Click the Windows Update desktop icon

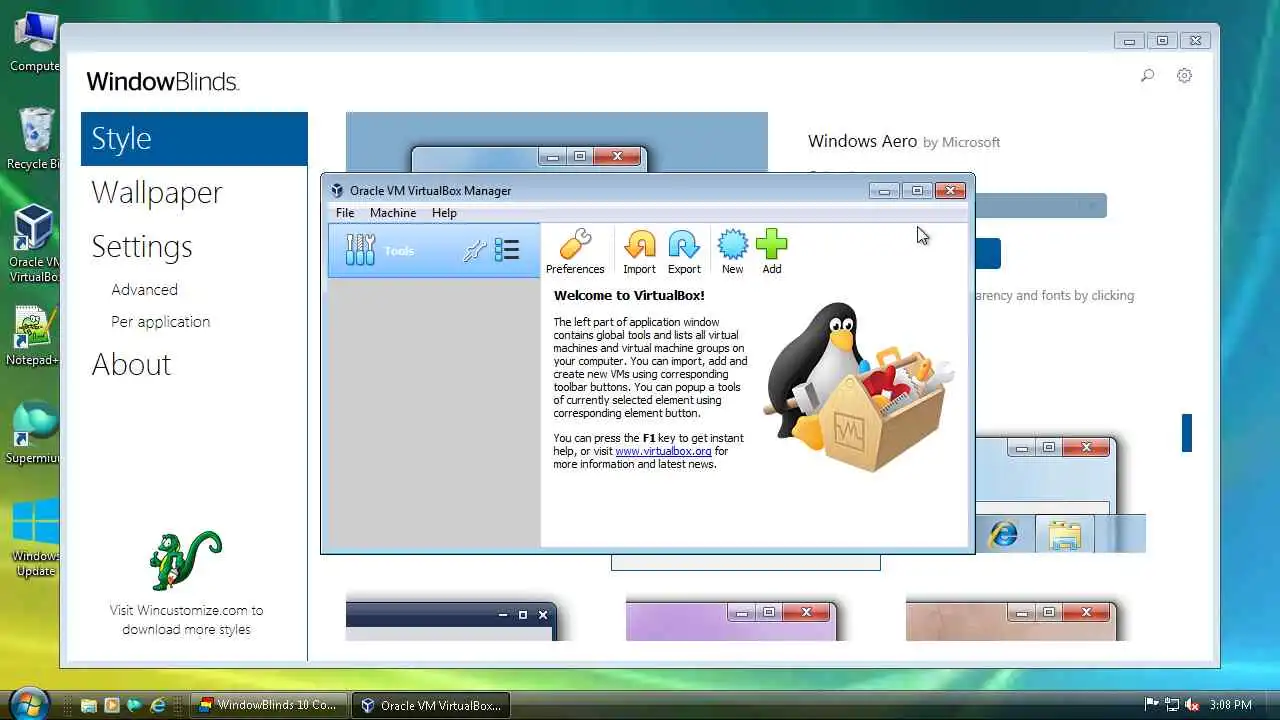tap(34, 538)
